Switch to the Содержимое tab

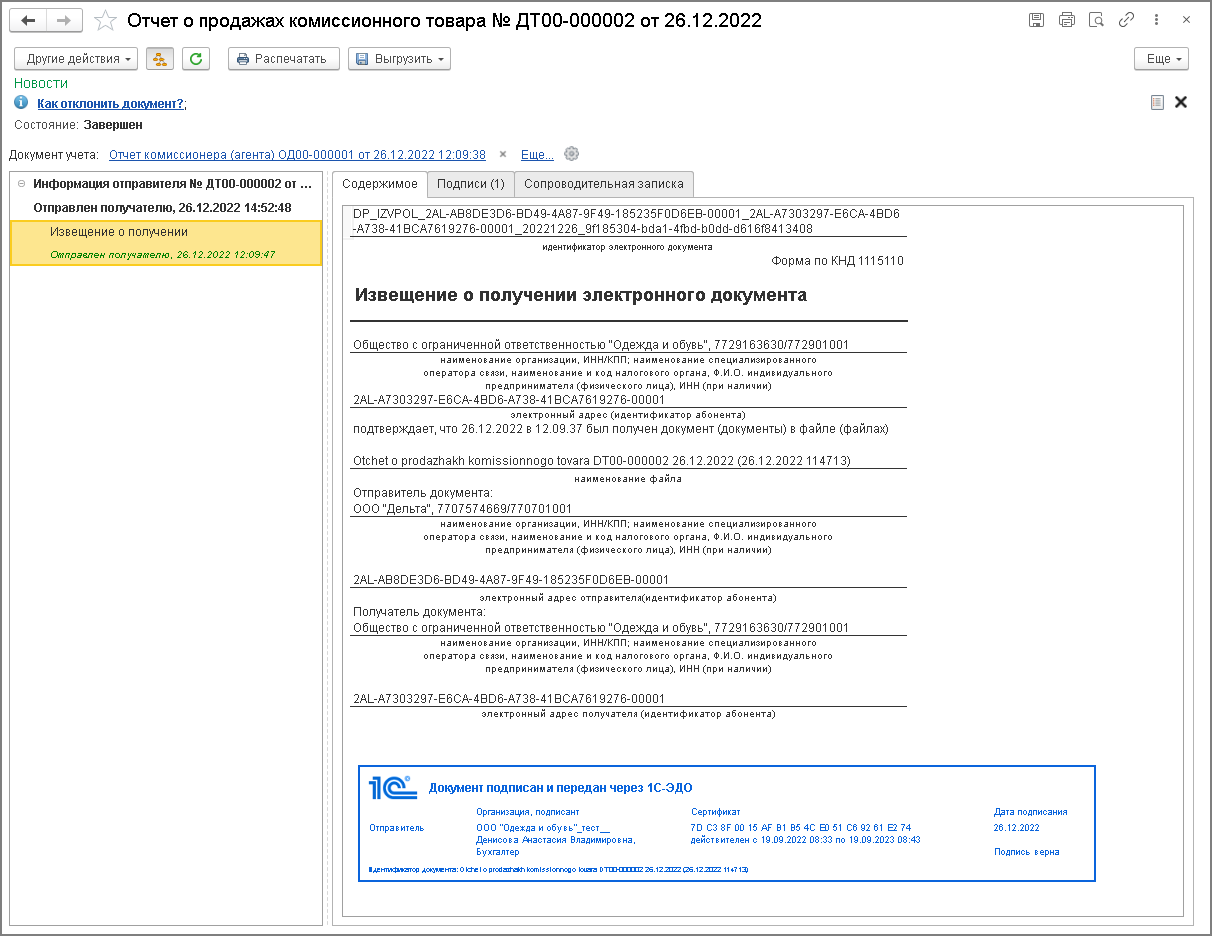click(380, 184)
